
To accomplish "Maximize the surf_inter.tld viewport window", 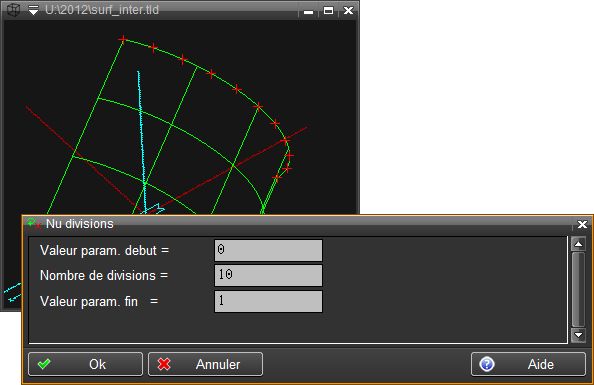I will [328, 11].
